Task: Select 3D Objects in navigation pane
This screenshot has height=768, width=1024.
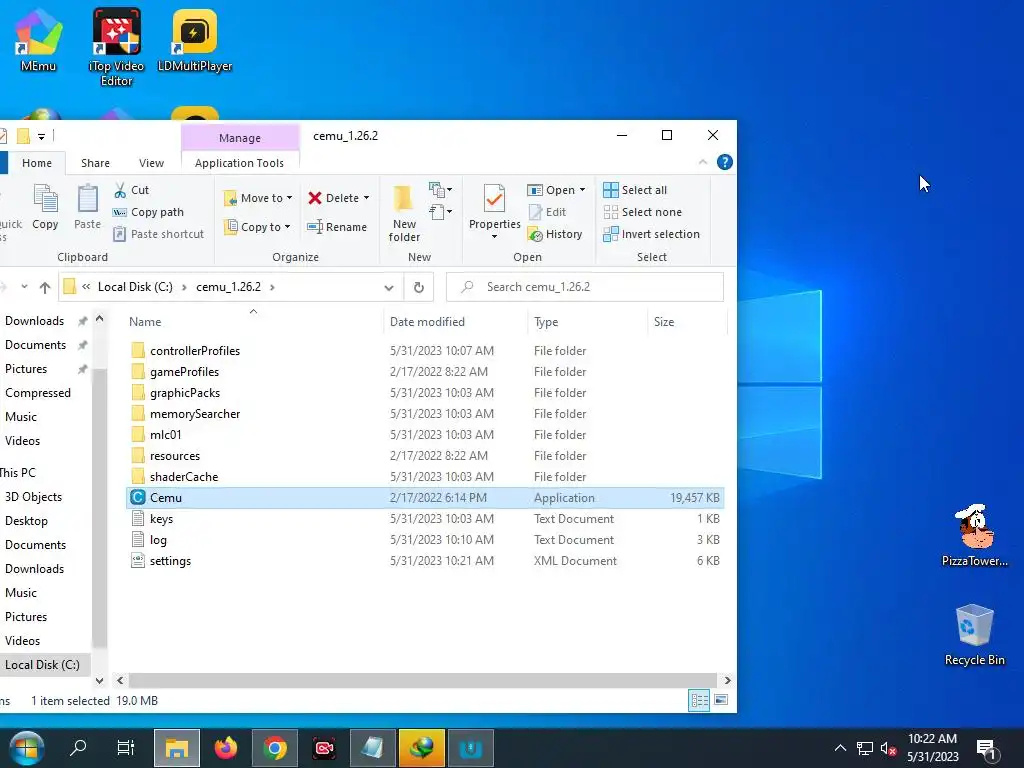Action: pyautogui.click(x=33, y=497)
